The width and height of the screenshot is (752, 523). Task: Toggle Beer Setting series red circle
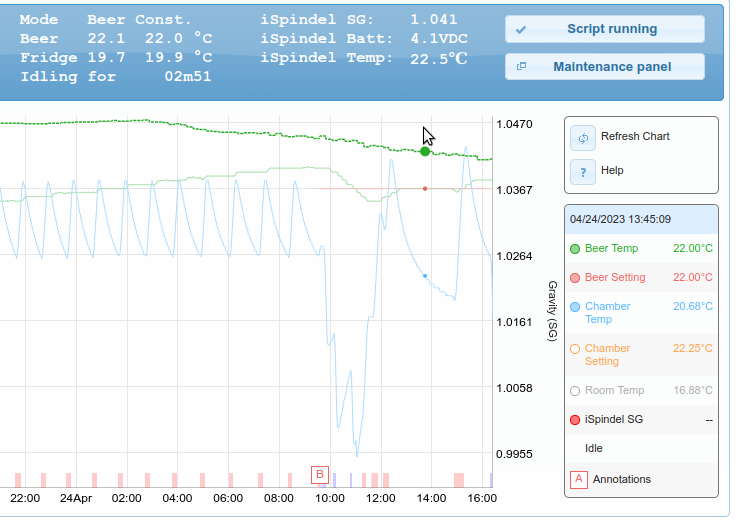pyautogui.click(x=575, y=278)
